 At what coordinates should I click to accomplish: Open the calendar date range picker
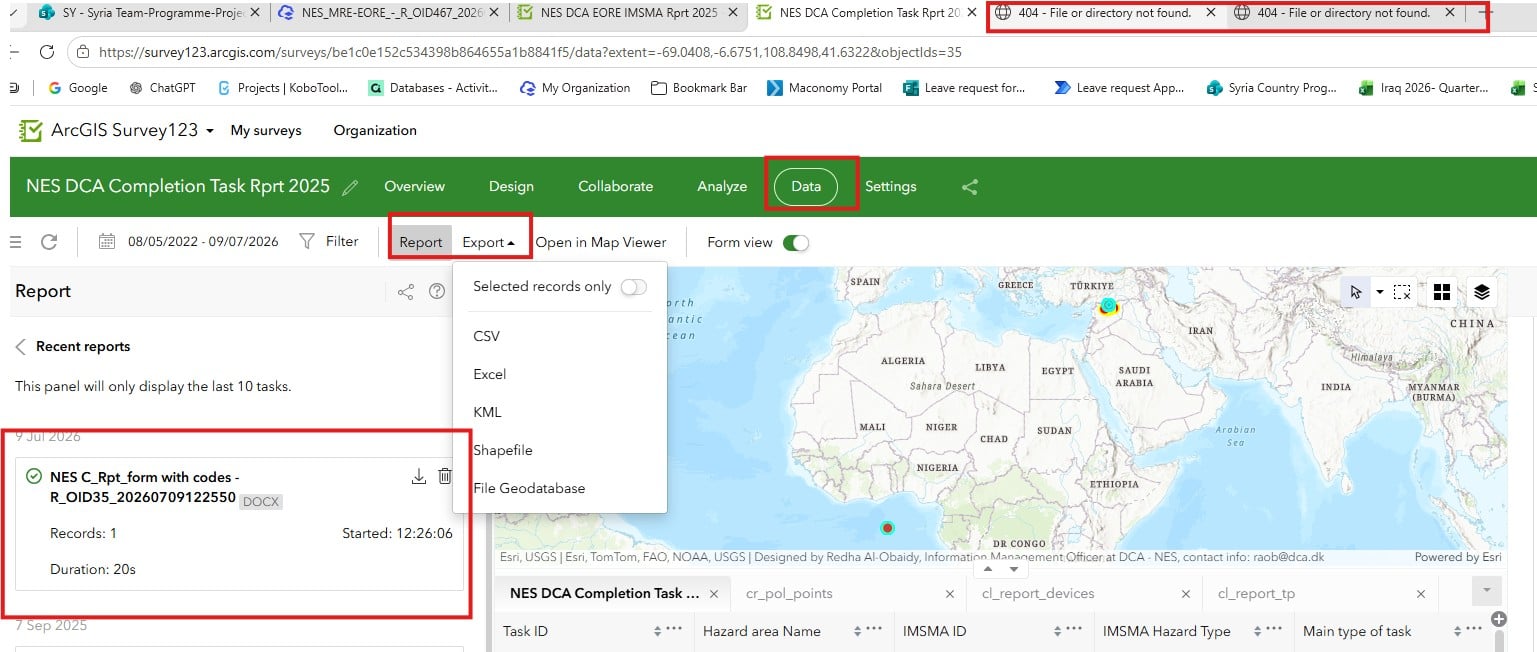click(x=107, y=241)
